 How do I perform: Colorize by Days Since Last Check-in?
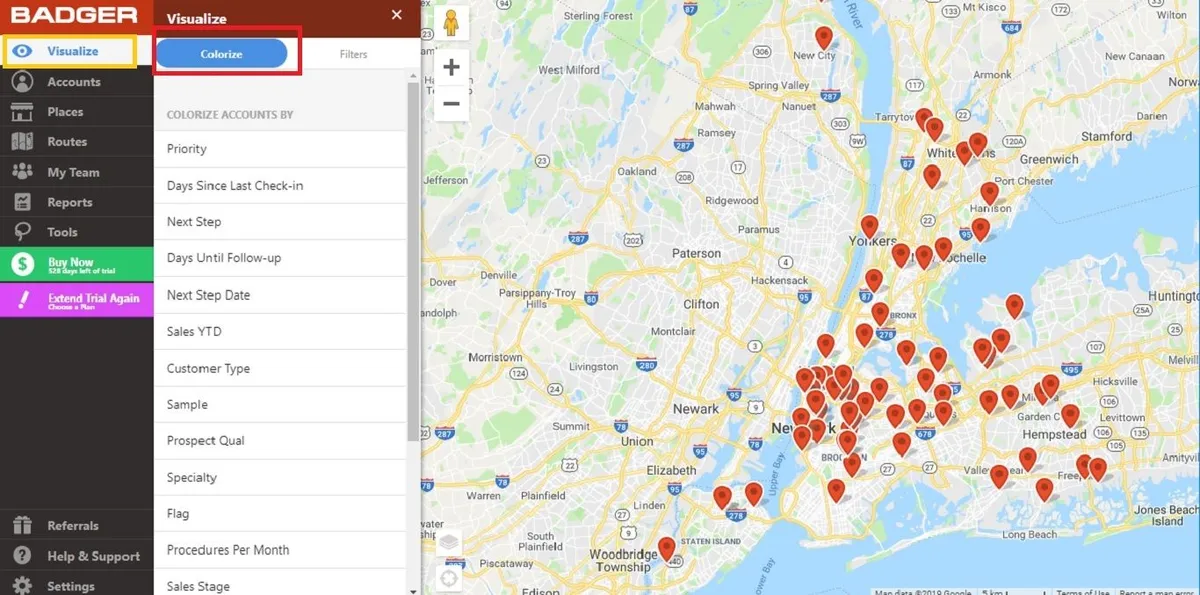(x=280, y=186)
